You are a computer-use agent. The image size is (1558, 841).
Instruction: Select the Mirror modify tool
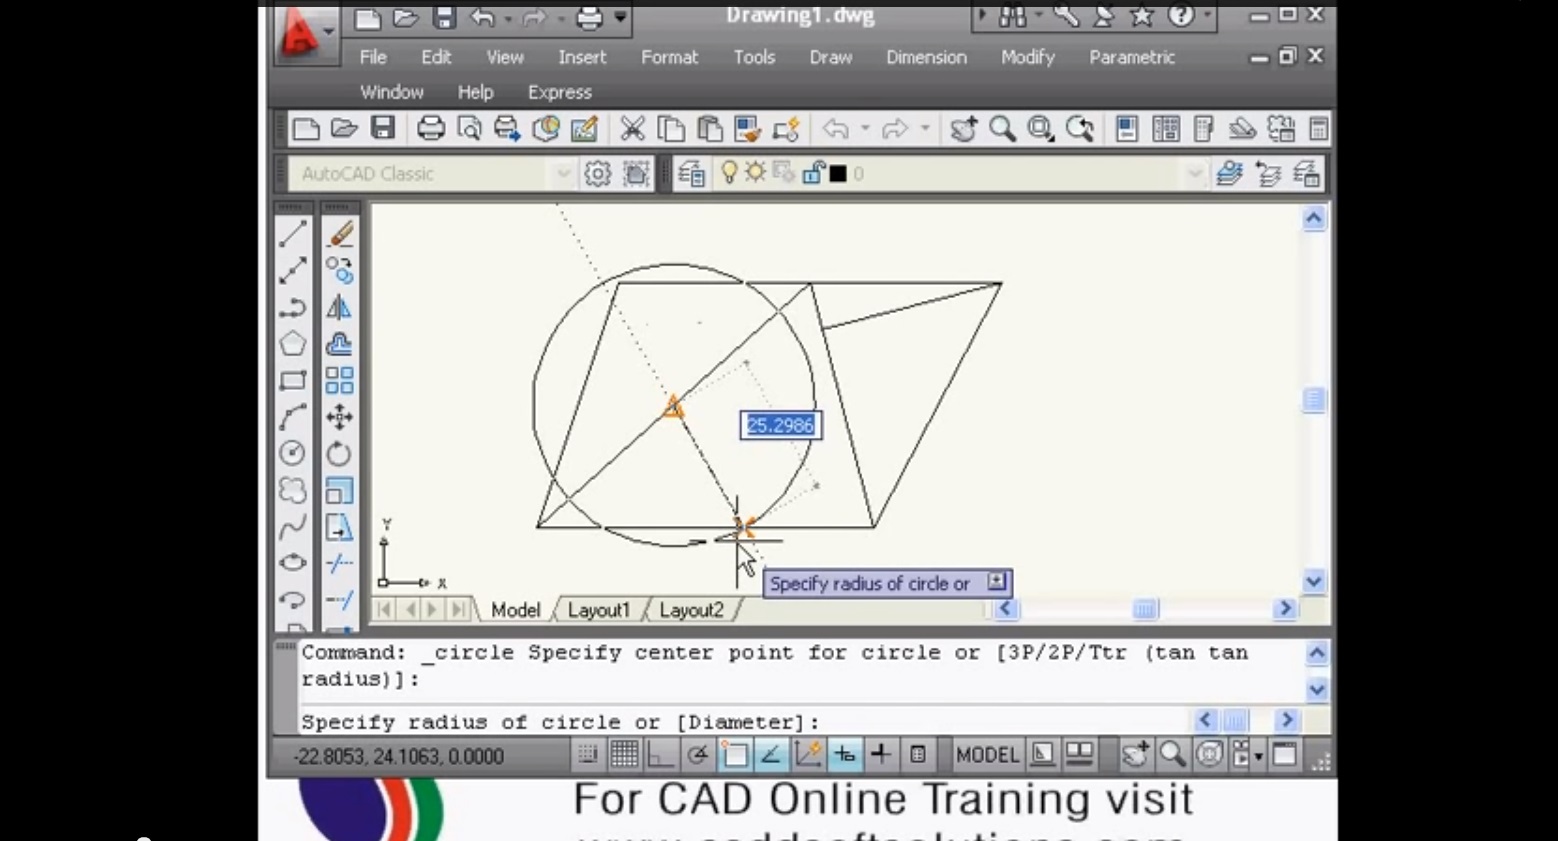coord(340,308)
